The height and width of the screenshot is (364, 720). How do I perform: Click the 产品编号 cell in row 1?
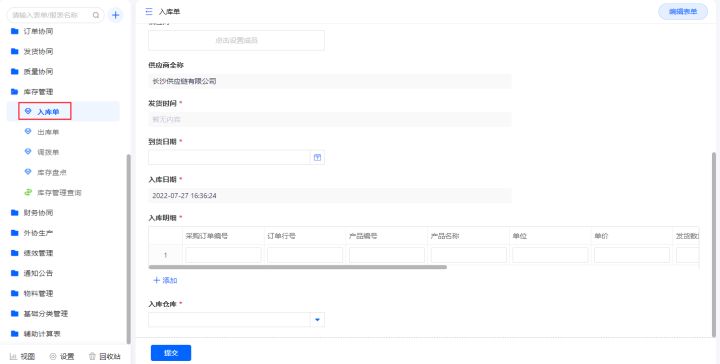tap(387, 255)
